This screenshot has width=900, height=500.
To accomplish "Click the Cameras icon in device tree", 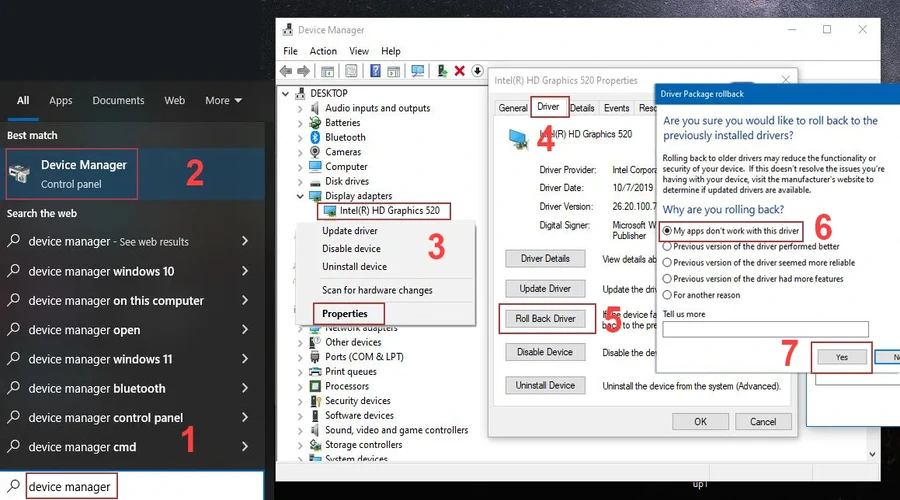I will [315, 152].
